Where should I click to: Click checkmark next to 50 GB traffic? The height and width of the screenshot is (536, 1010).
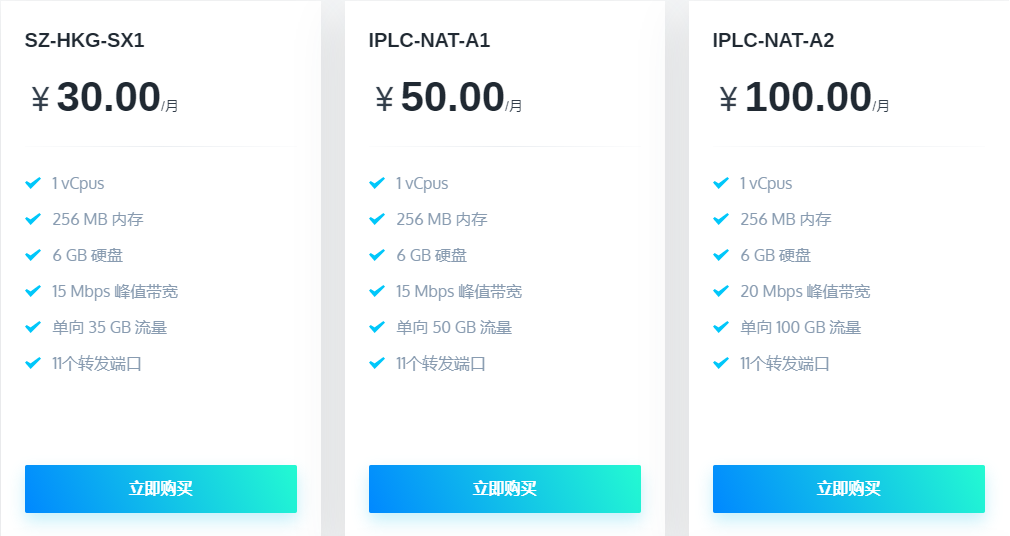click(x=377, y=327)
